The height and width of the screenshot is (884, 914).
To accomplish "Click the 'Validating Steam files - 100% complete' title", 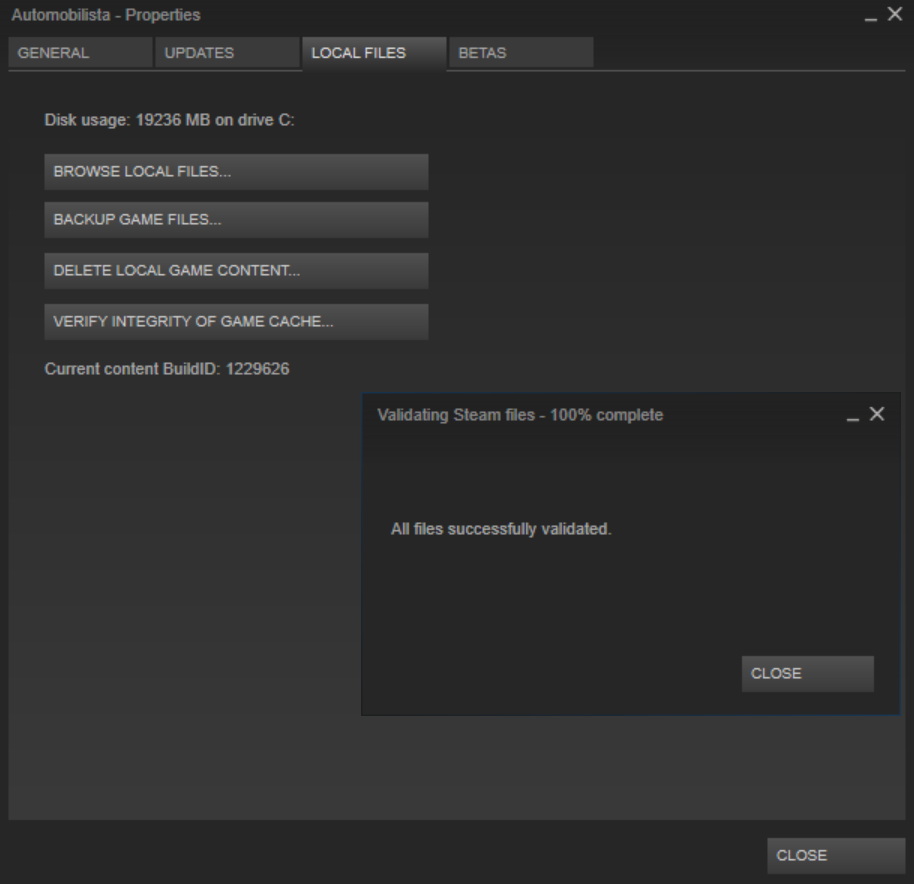I will 520,415.
